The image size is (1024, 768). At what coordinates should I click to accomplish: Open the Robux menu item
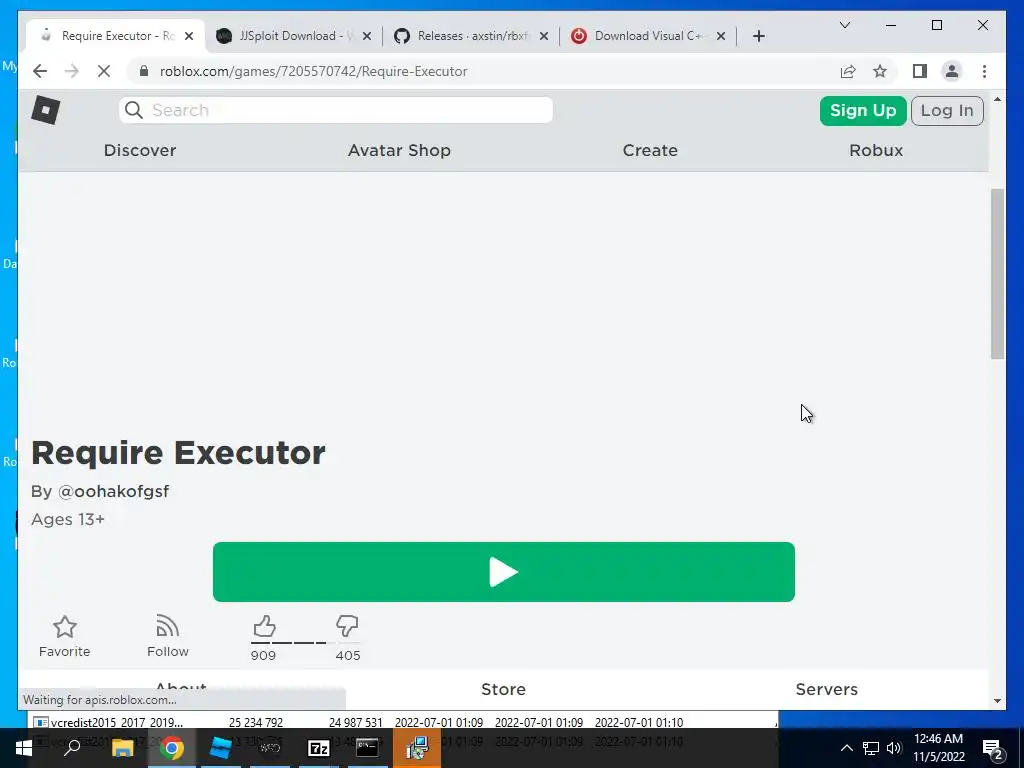point(876,150)
